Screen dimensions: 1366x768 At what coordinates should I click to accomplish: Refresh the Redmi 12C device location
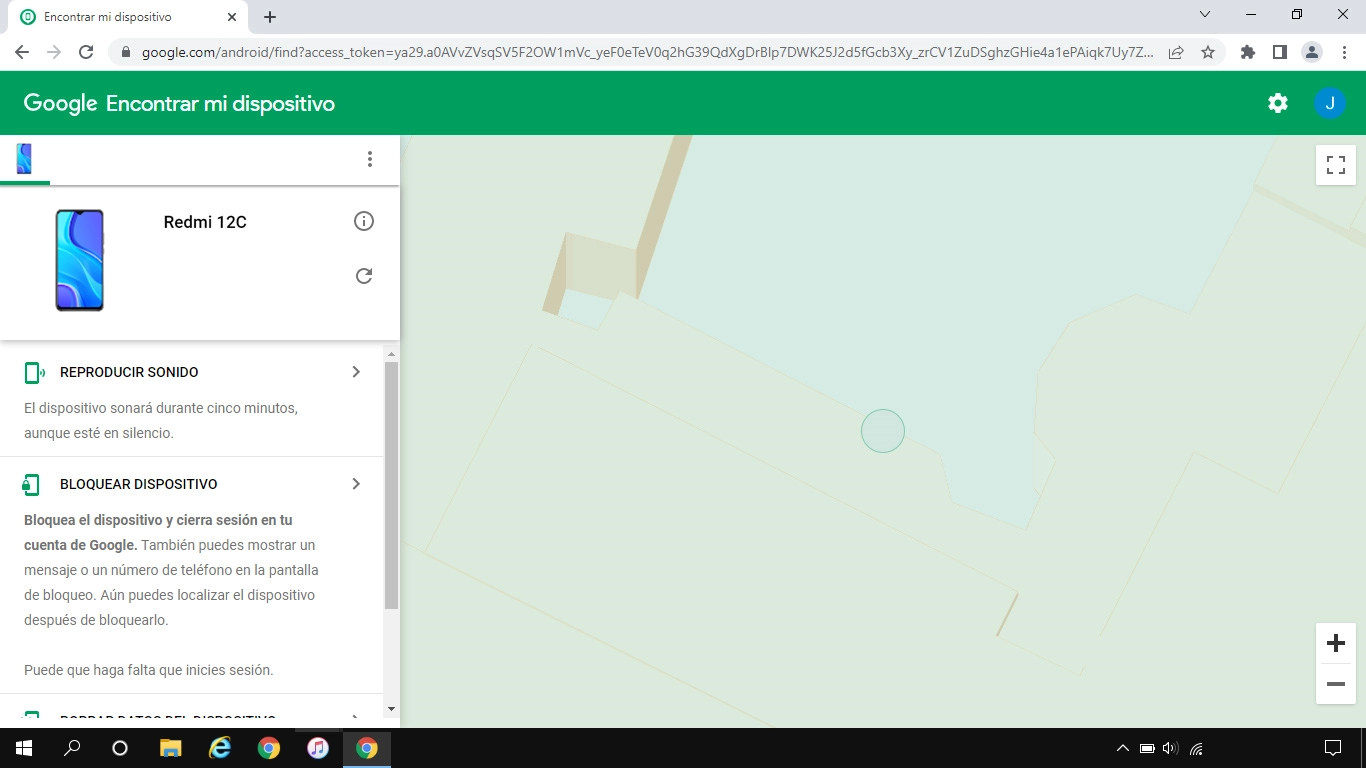364,276
